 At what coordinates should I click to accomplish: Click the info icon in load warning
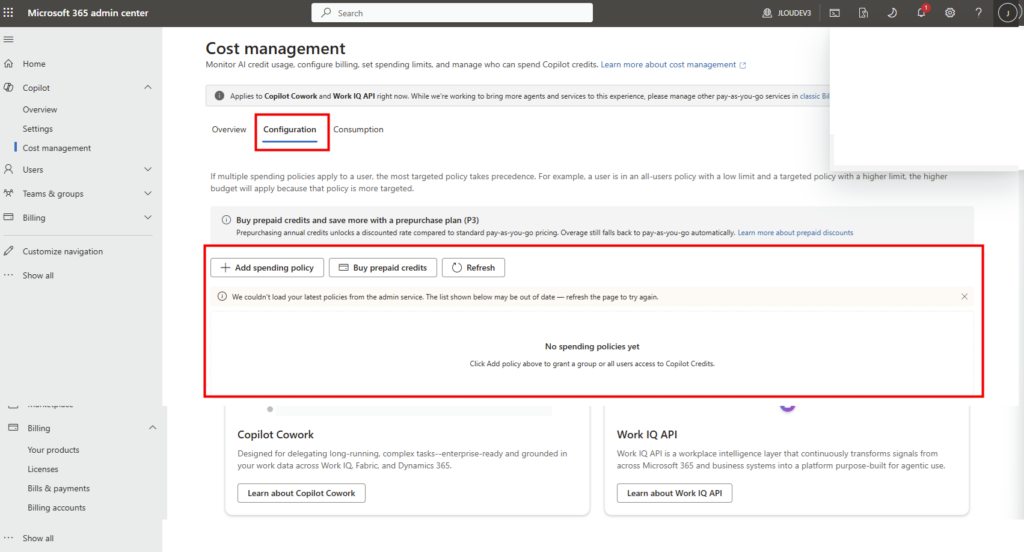222,297
